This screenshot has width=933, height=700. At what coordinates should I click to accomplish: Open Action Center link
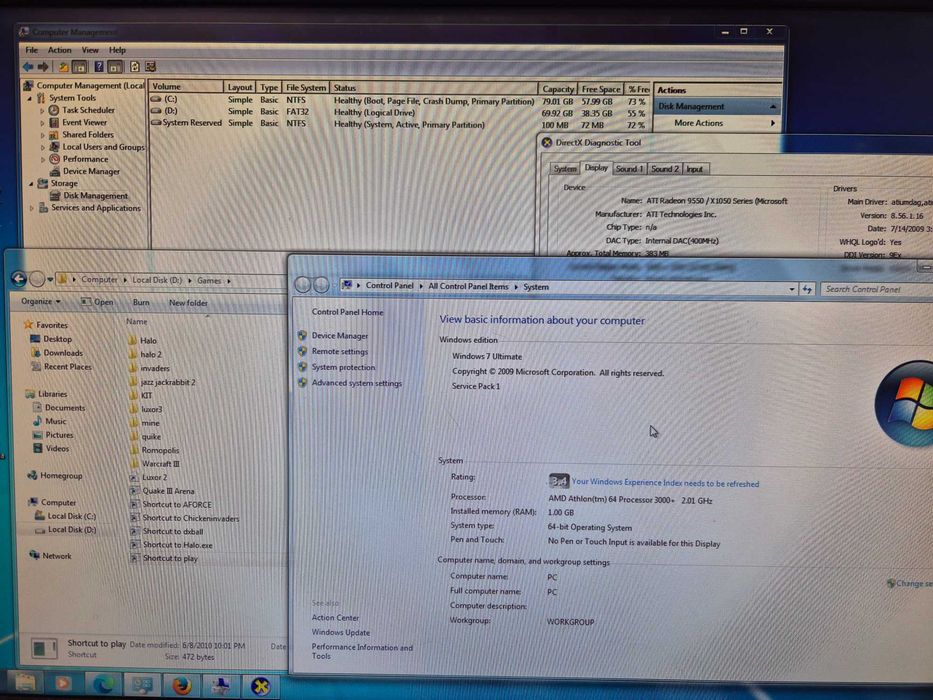click(335, 618)
